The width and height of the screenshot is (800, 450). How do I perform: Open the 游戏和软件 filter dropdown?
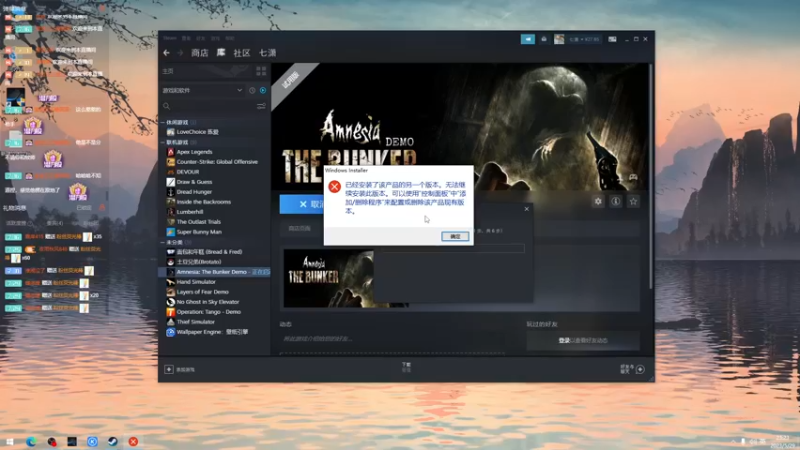coord(203,90)
